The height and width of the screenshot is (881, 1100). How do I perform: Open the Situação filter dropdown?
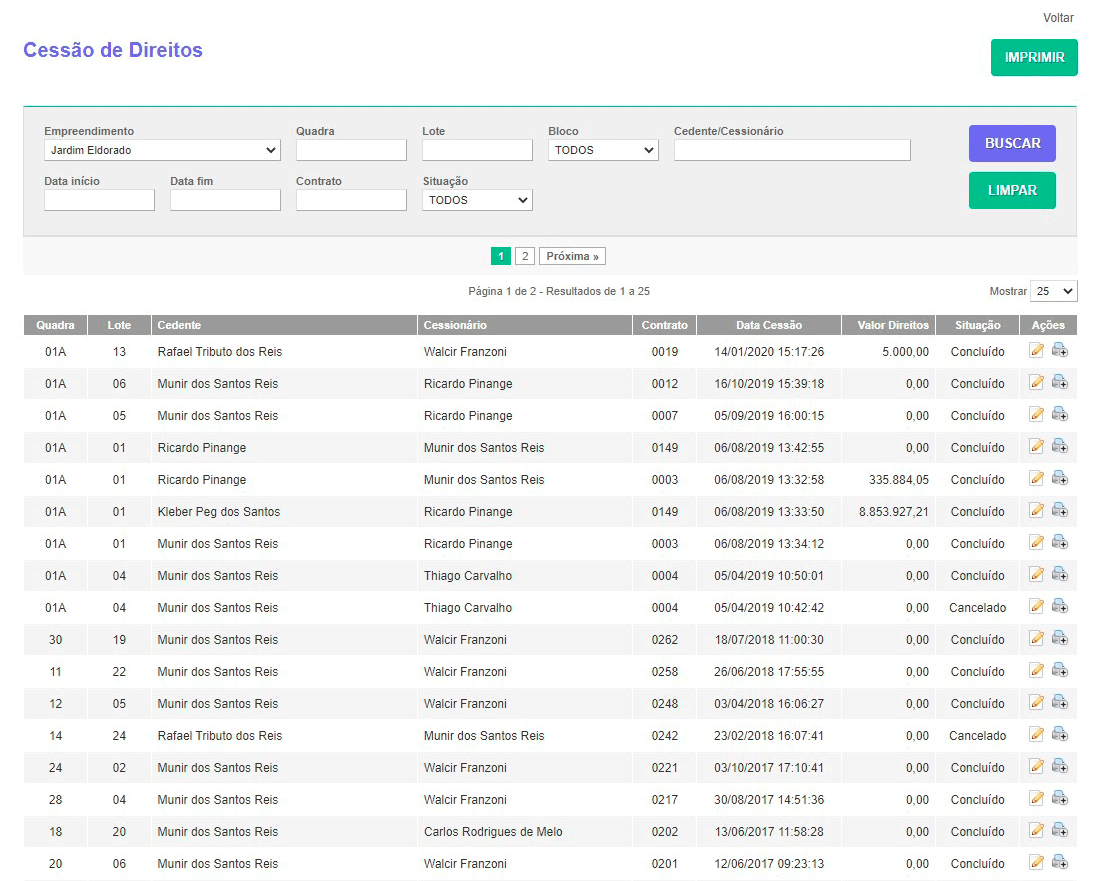pos(477,200)
